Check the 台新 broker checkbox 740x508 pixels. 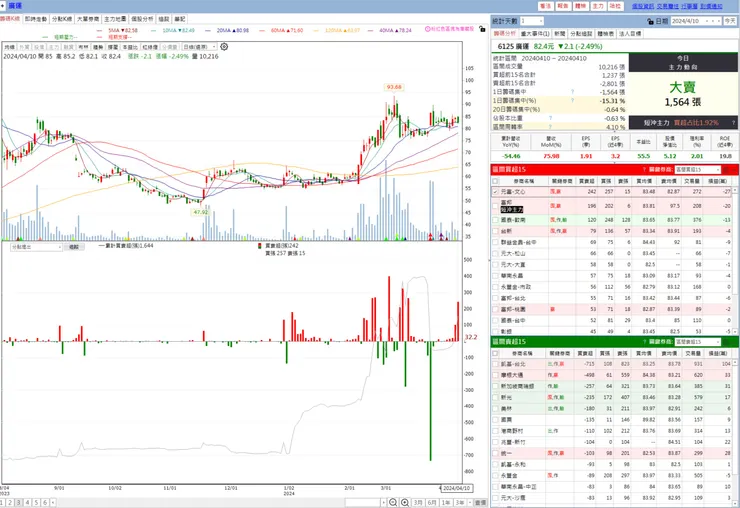(x=495, y=231)
